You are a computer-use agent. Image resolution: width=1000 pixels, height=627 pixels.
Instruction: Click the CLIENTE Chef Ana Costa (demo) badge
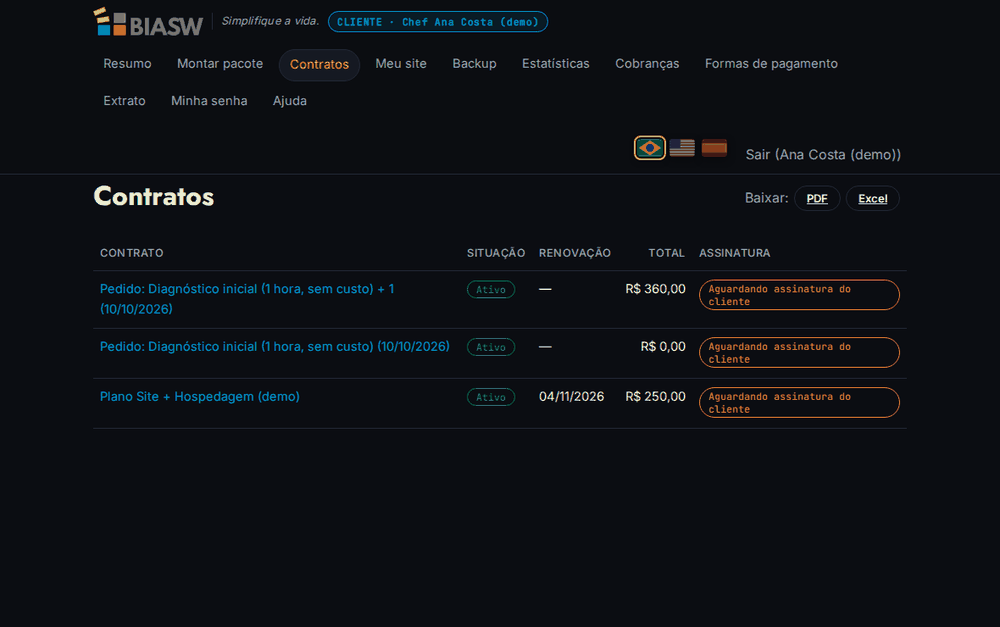coord(438,22)
